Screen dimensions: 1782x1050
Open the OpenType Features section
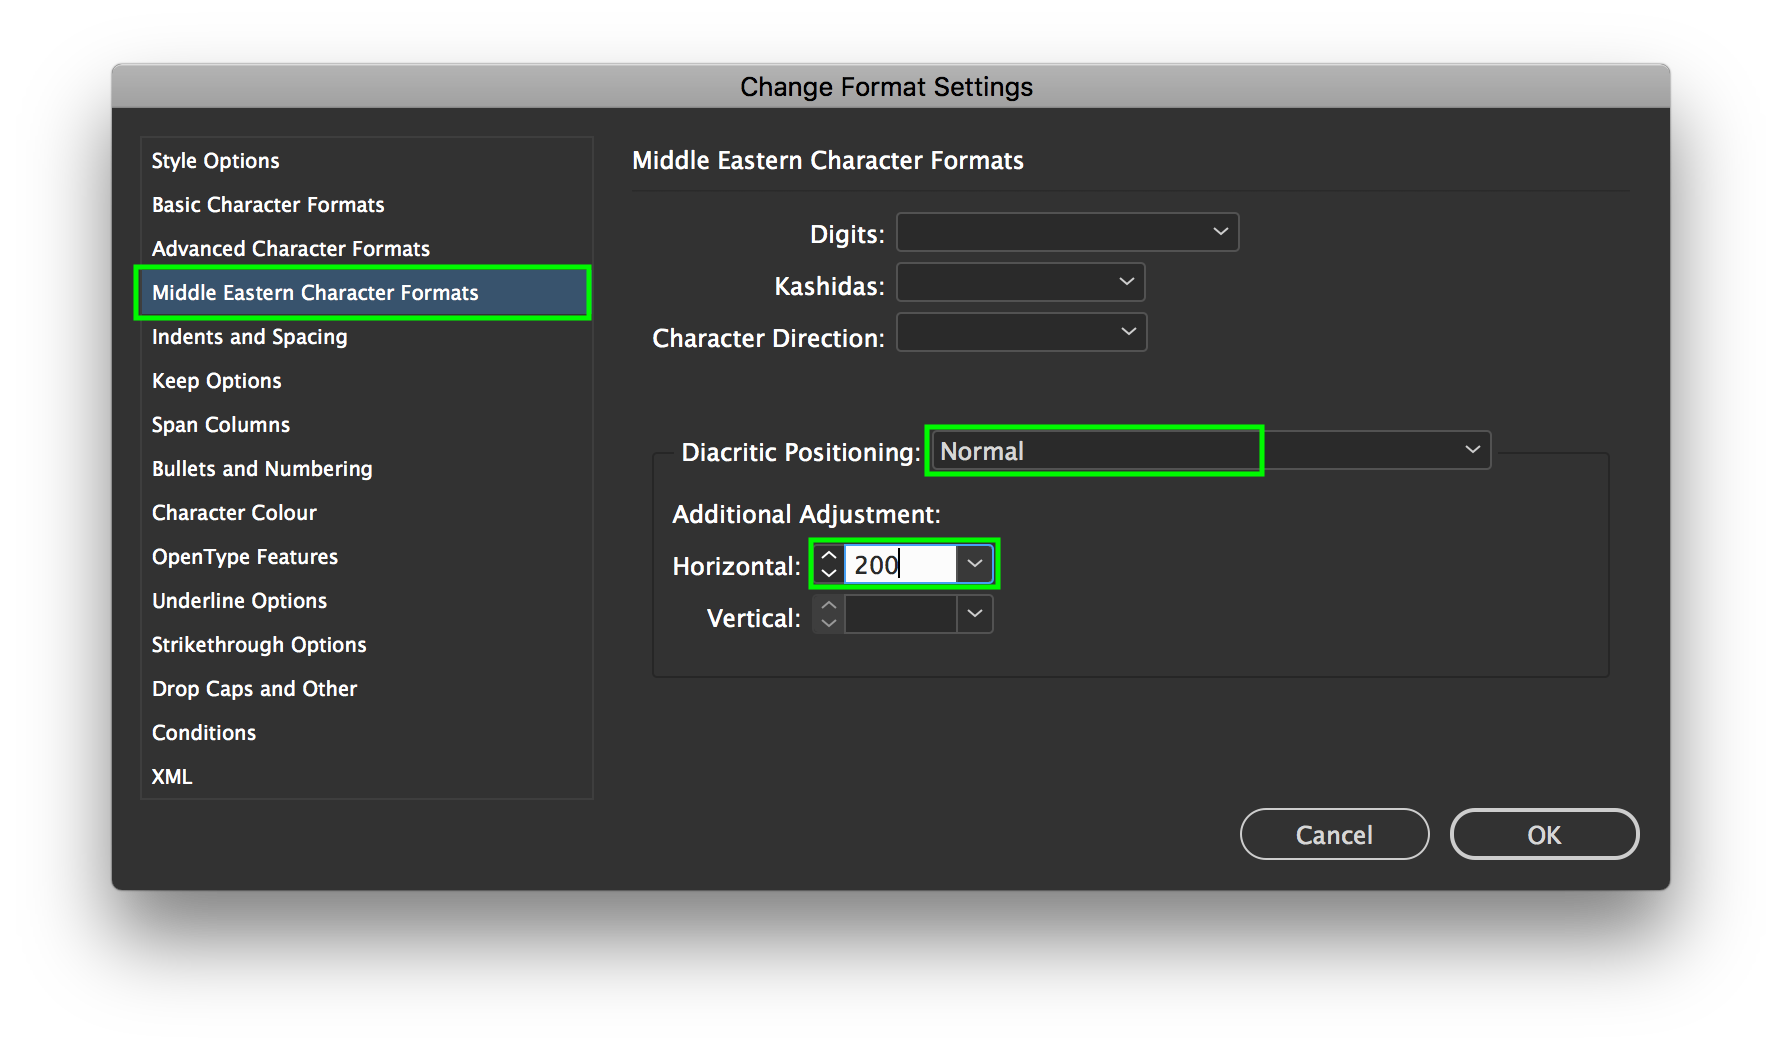245,557
